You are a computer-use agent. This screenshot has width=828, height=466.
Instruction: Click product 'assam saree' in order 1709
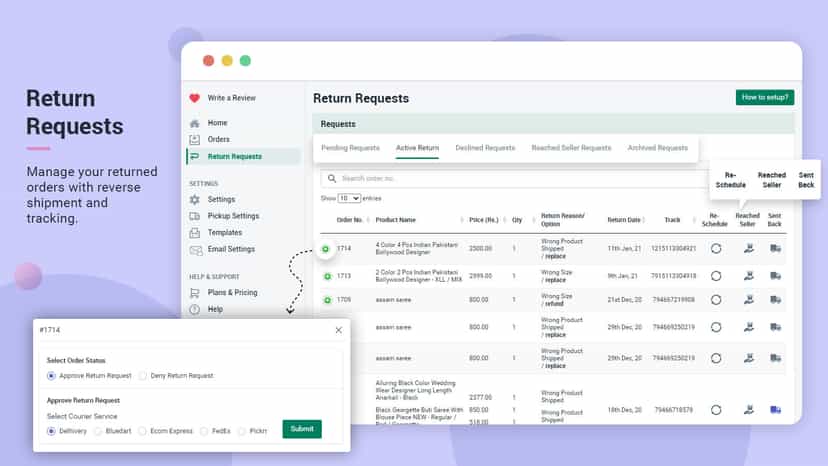(x=393, y=300)
